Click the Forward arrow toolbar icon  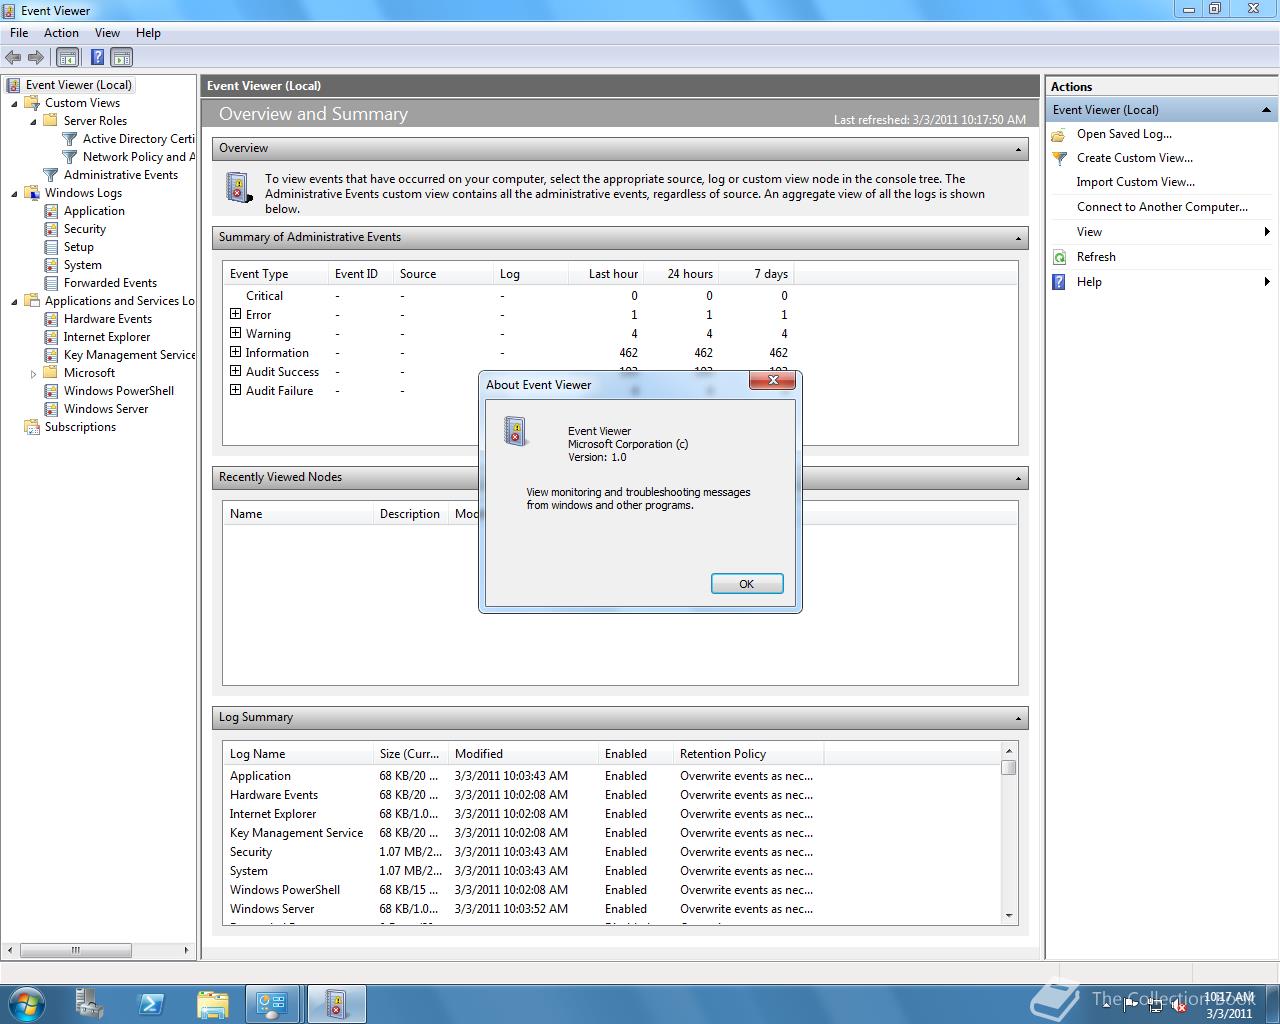tap(36, 58)
